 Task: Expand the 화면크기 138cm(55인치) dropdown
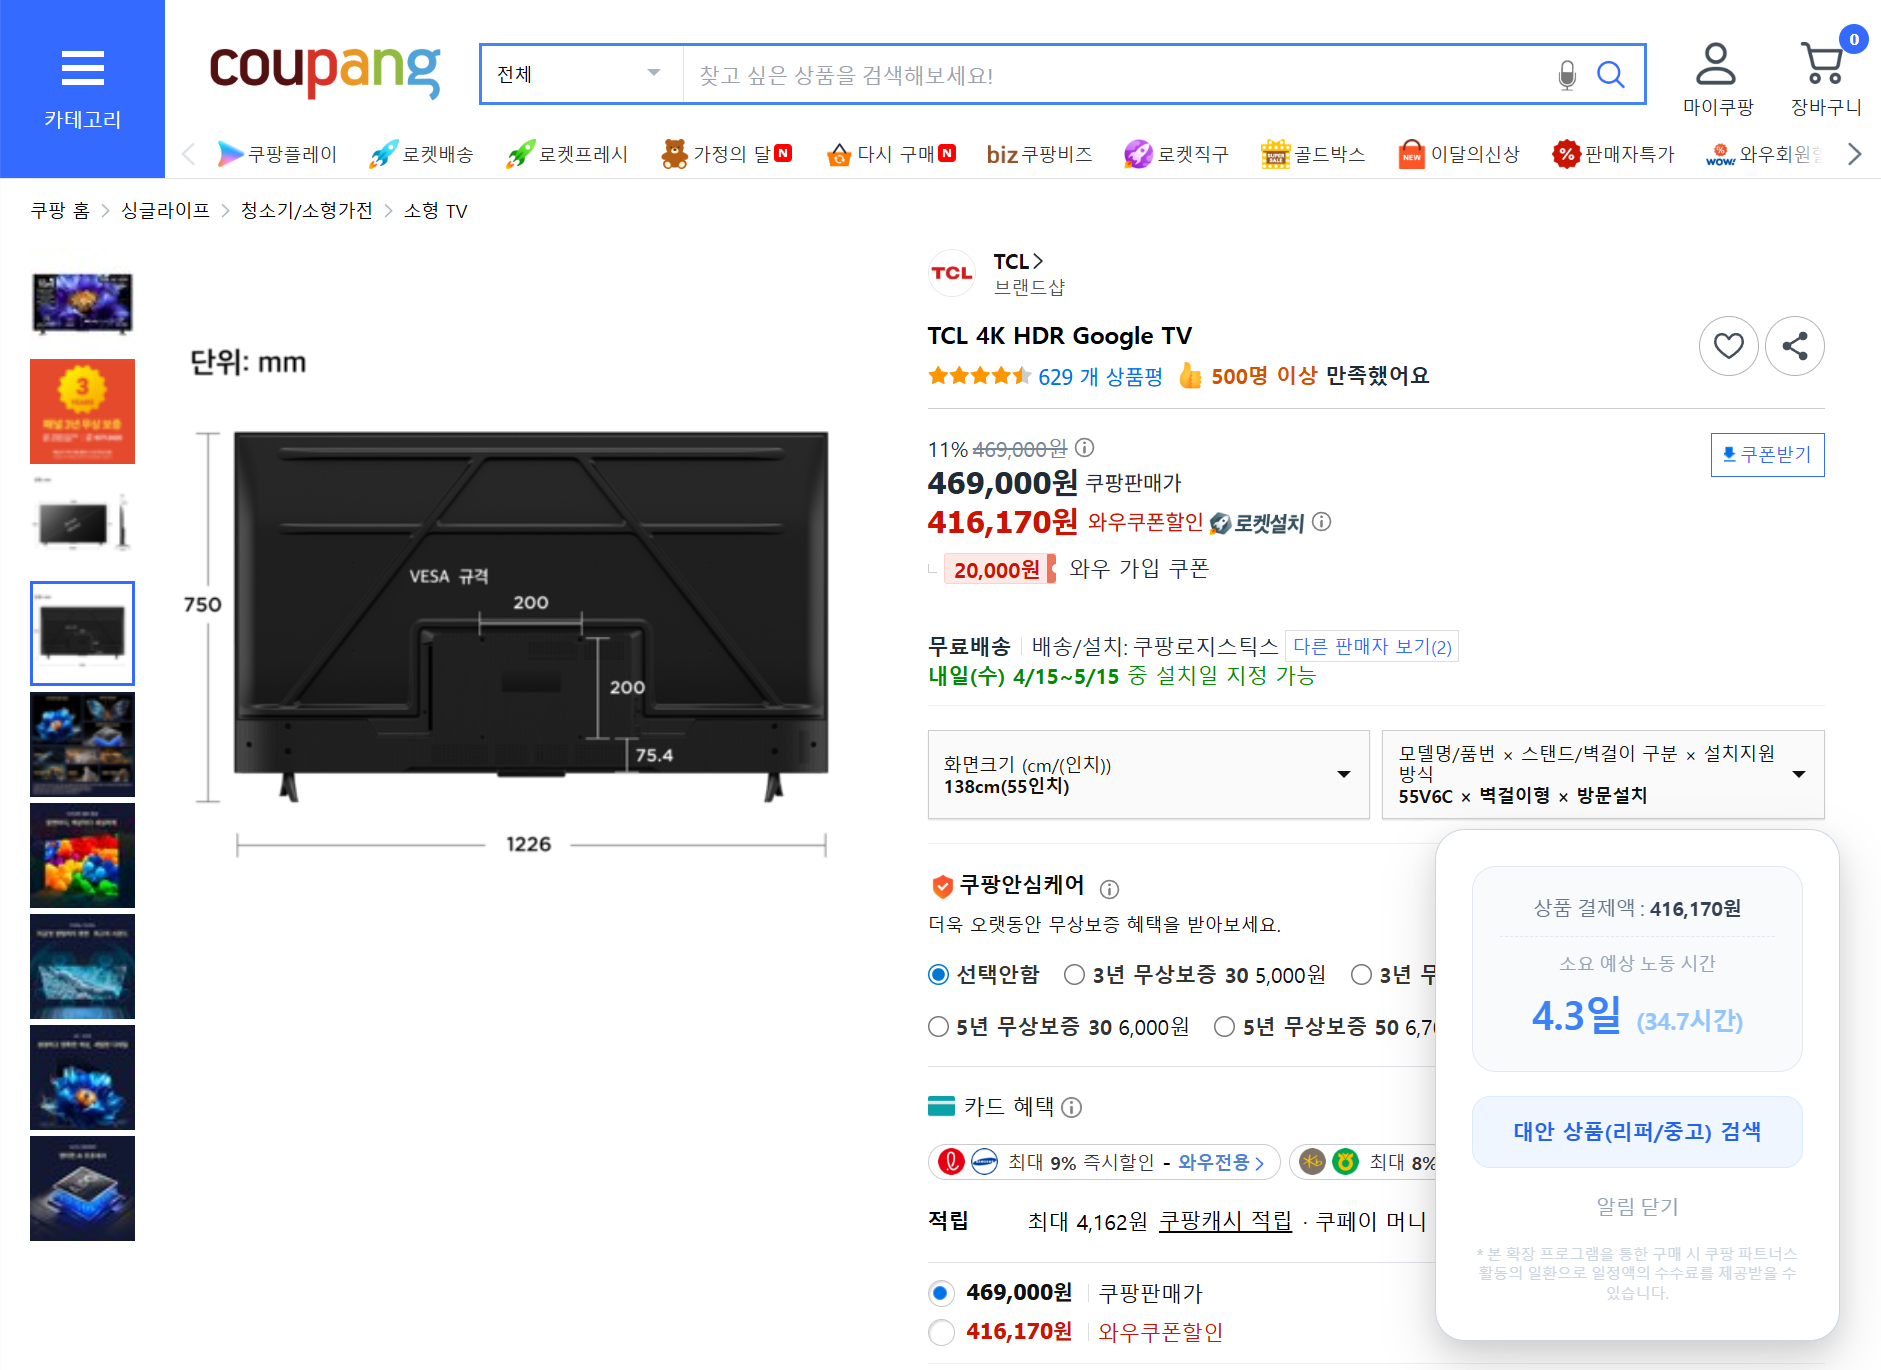(1148, 775)
